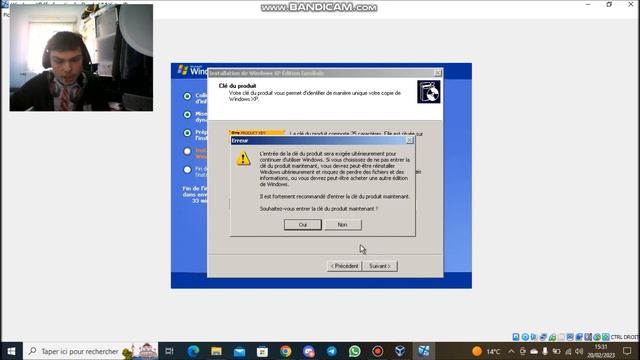Click the hard disk activity icon in VirtualBox status bar
The height and width of the screenshot is (360, 640).
[x=516, y=337]
